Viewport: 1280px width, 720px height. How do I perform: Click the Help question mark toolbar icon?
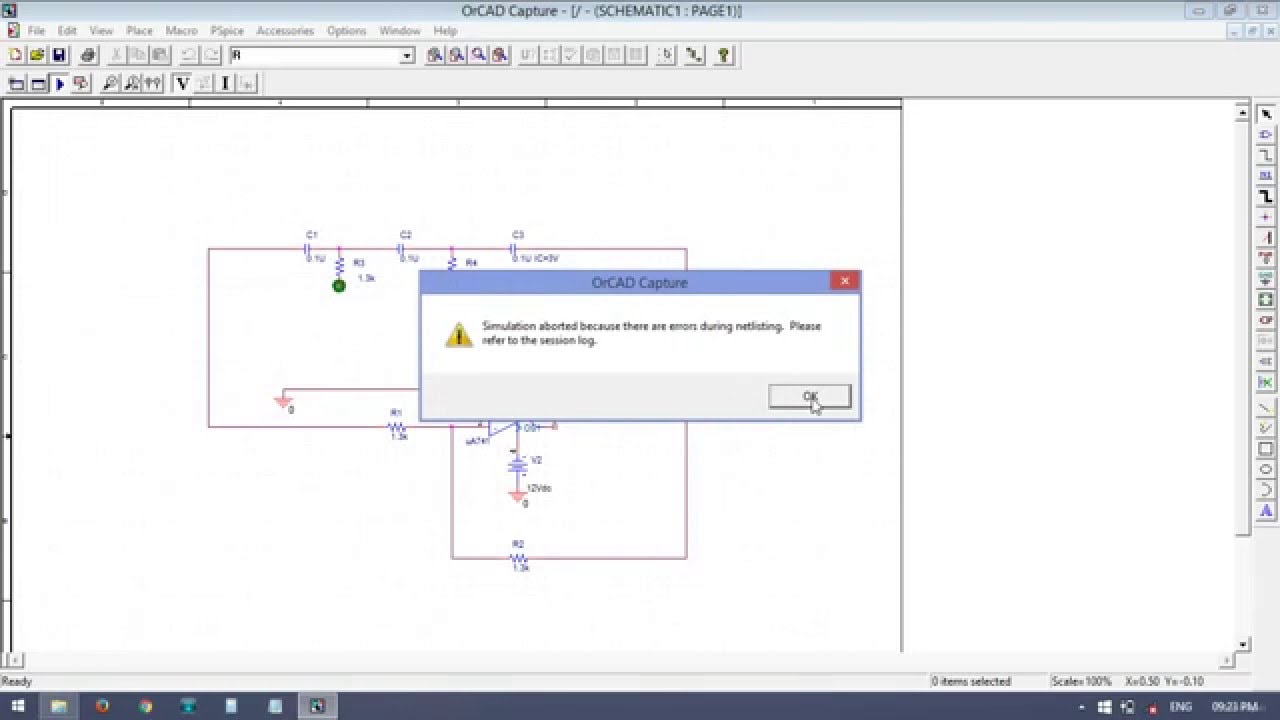[723, 55]
